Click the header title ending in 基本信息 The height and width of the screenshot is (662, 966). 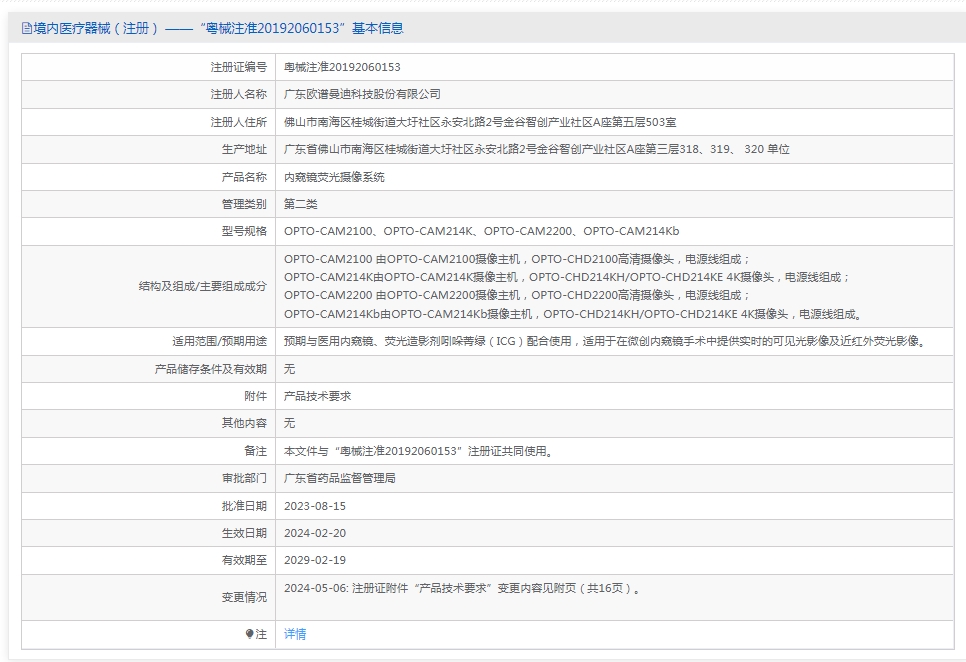pos(219,29)
